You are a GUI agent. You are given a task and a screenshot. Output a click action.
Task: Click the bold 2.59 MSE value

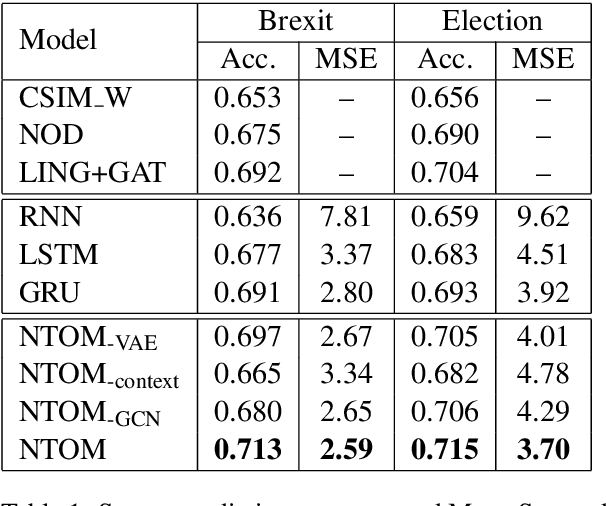346,449
